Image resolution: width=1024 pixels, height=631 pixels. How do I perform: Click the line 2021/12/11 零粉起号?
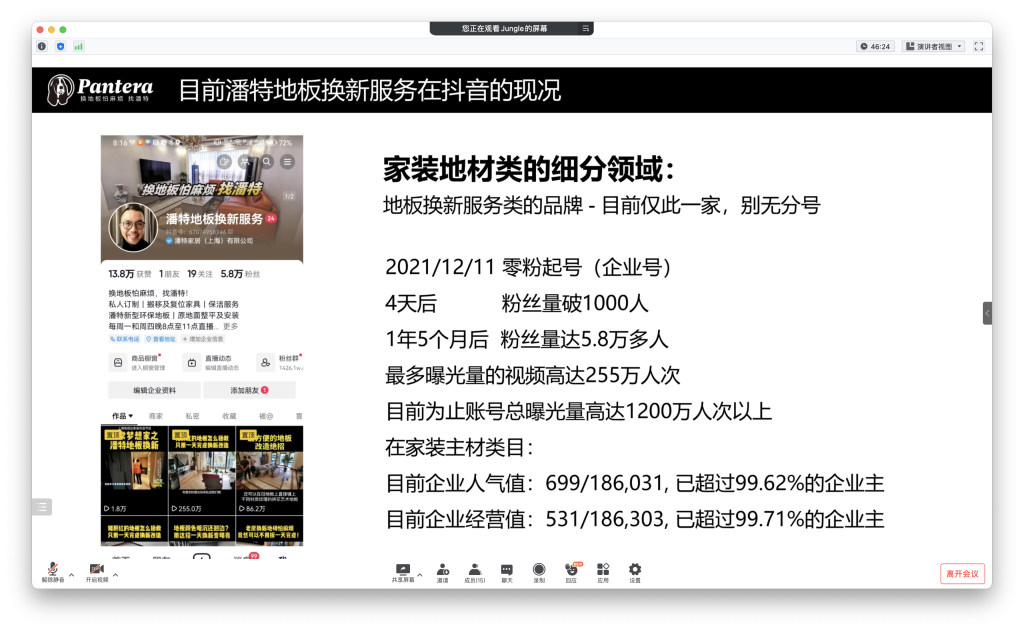tap(528, 267)
